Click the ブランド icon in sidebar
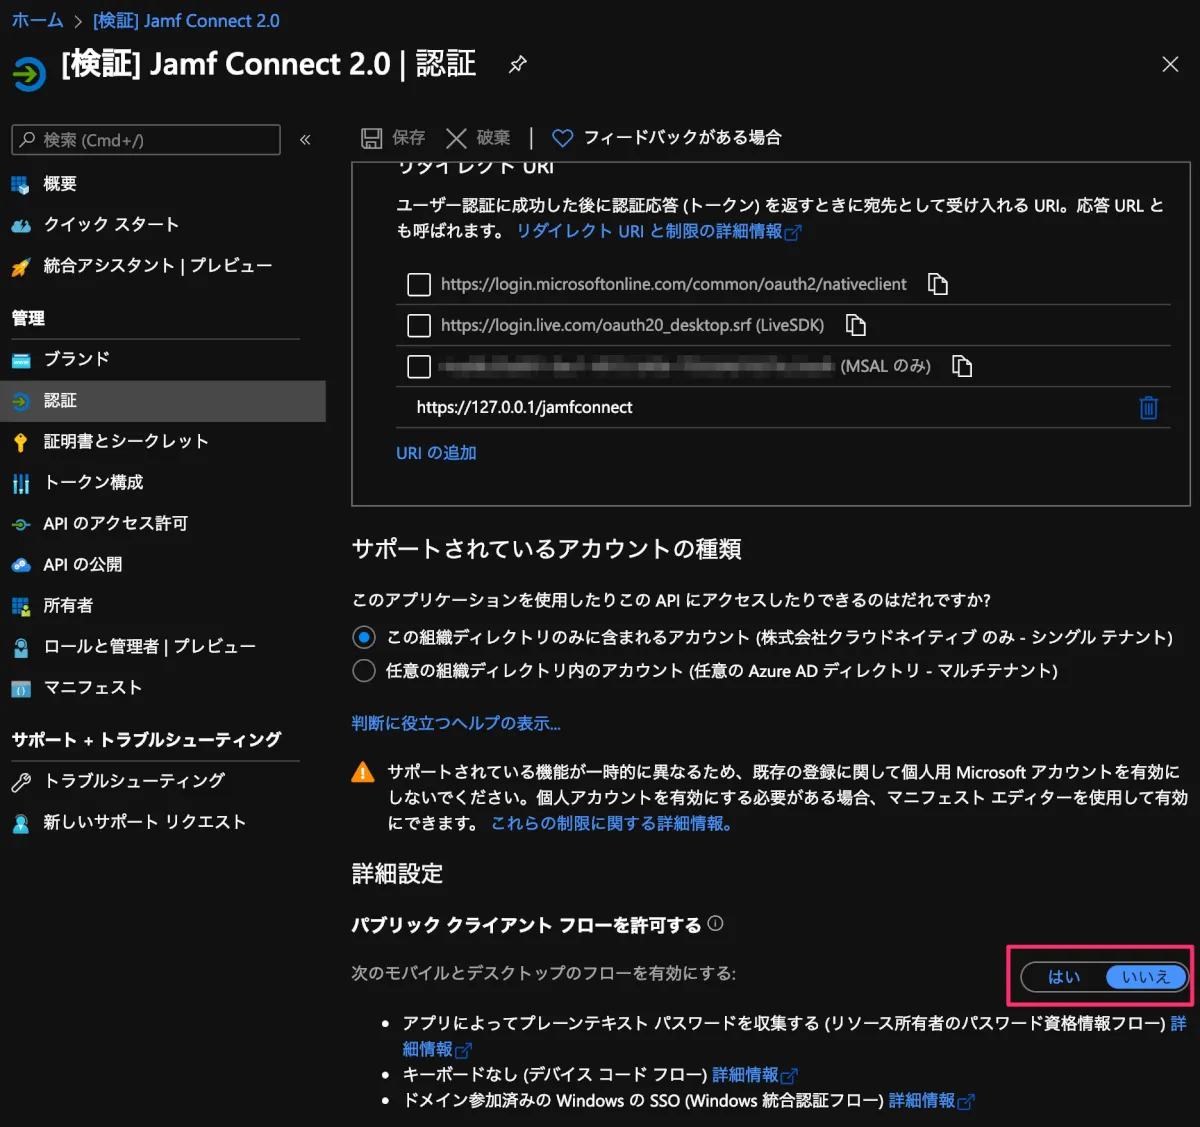The width and height of the screenshot is (1200, 1127). click(21, 360)
